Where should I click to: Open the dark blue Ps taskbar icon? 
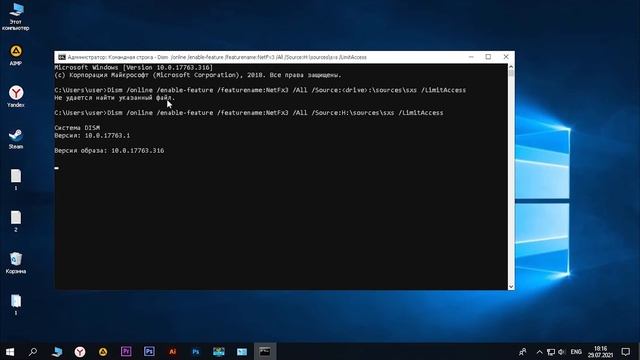coord(196,351)
